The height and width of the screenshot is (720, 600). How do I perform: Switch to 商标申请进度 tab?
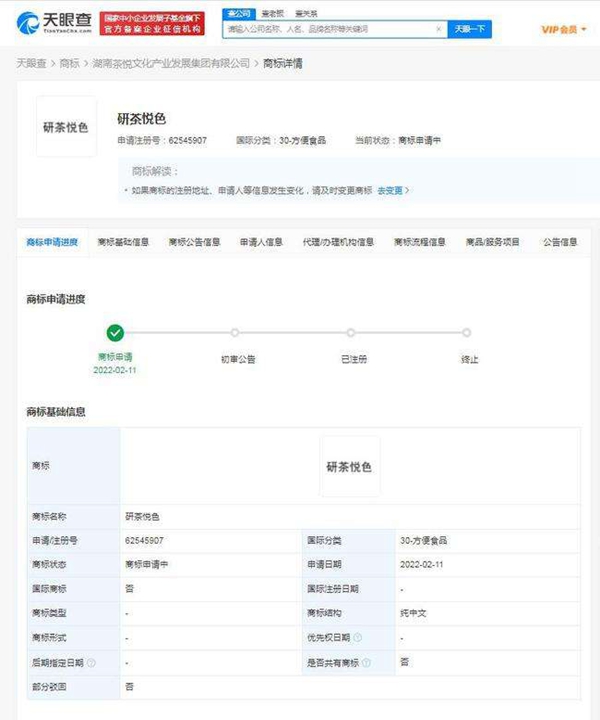coord(52,242)
